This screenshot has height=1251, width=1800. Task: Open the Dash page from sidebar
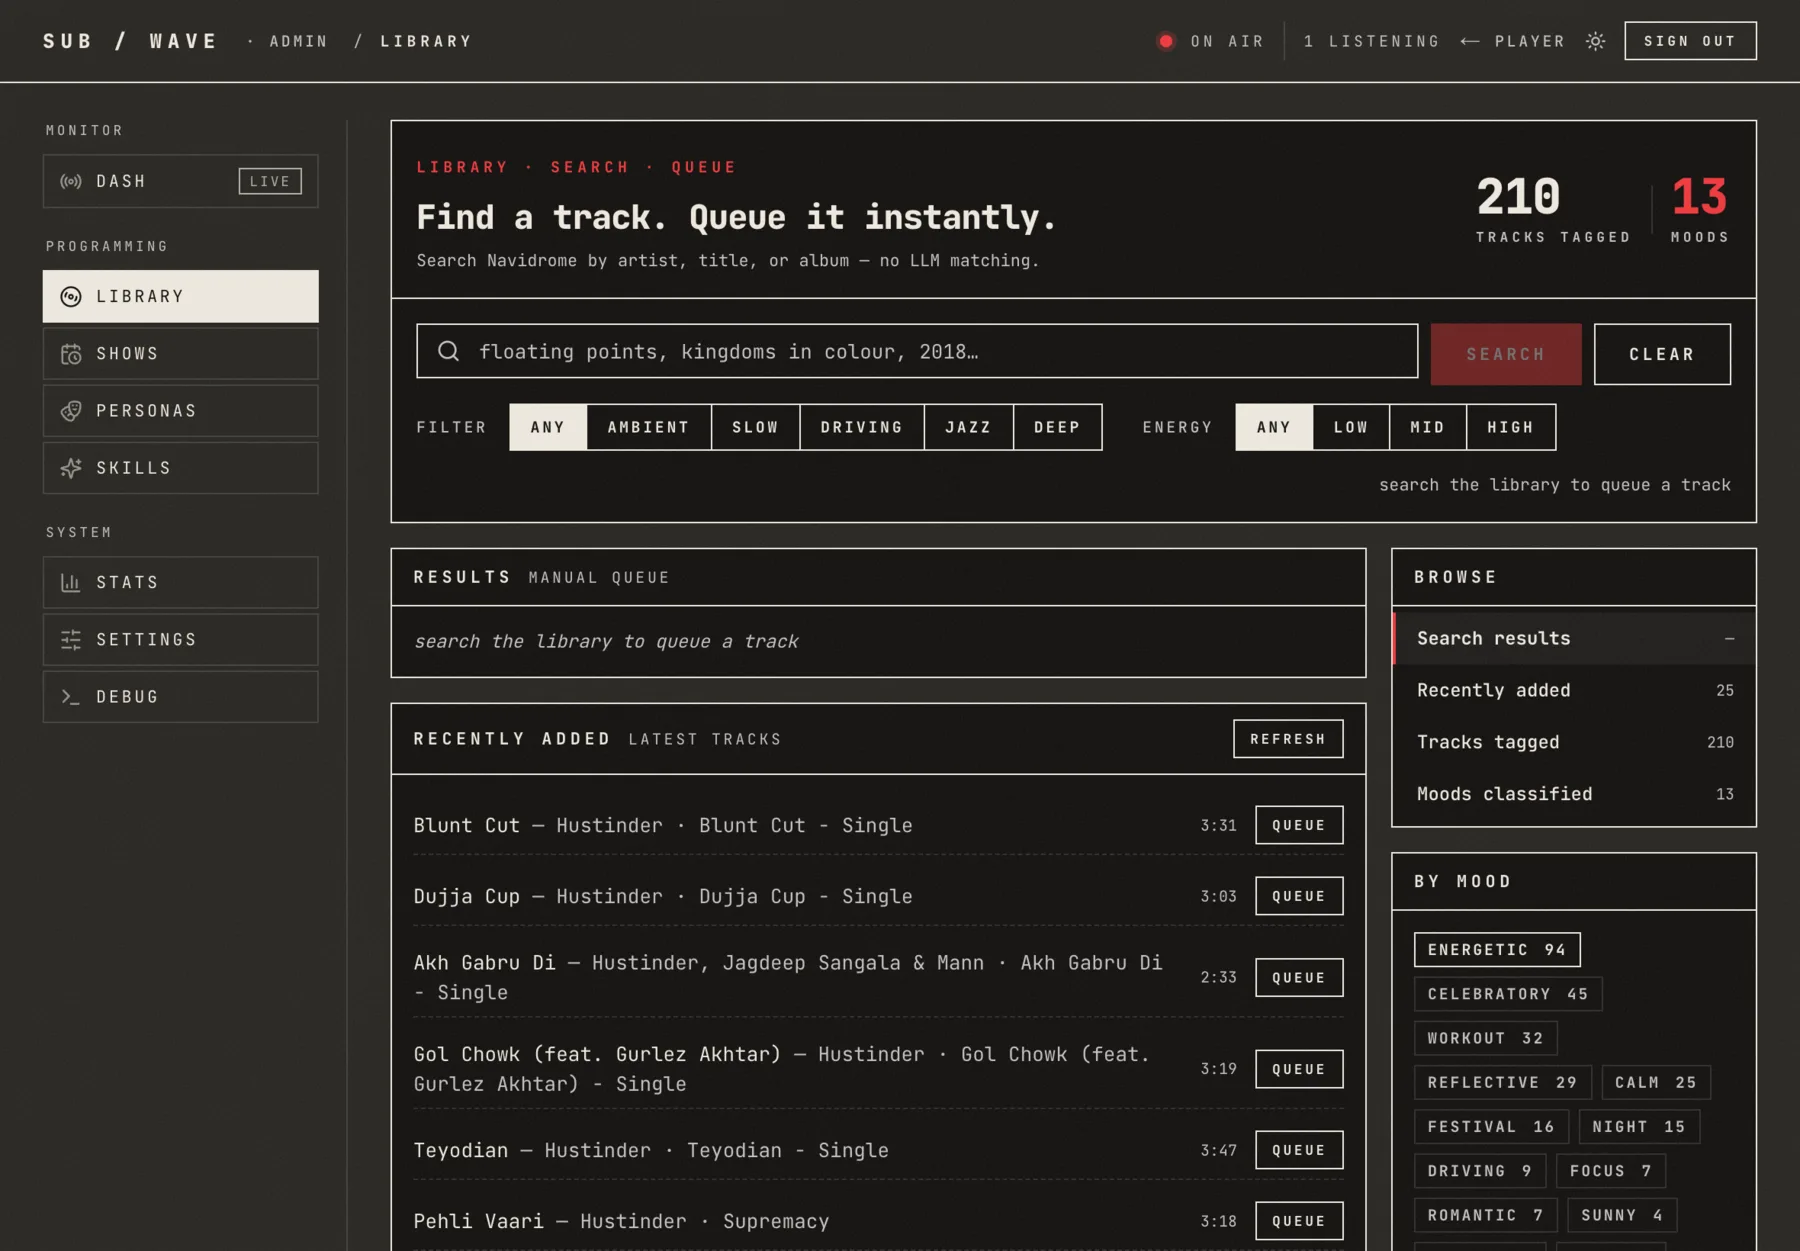click(x=181, y=181)
